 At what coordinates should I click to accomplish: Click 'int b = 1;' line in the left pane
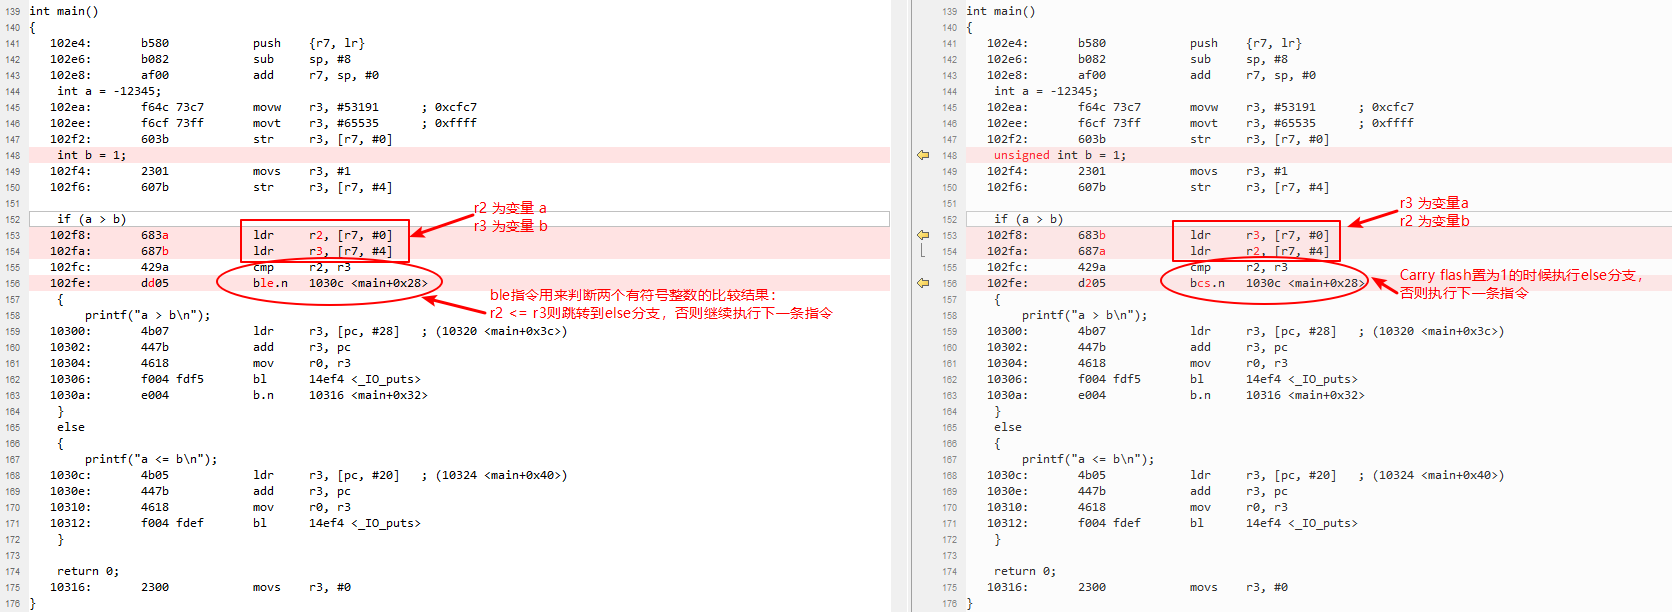point(91,155)
